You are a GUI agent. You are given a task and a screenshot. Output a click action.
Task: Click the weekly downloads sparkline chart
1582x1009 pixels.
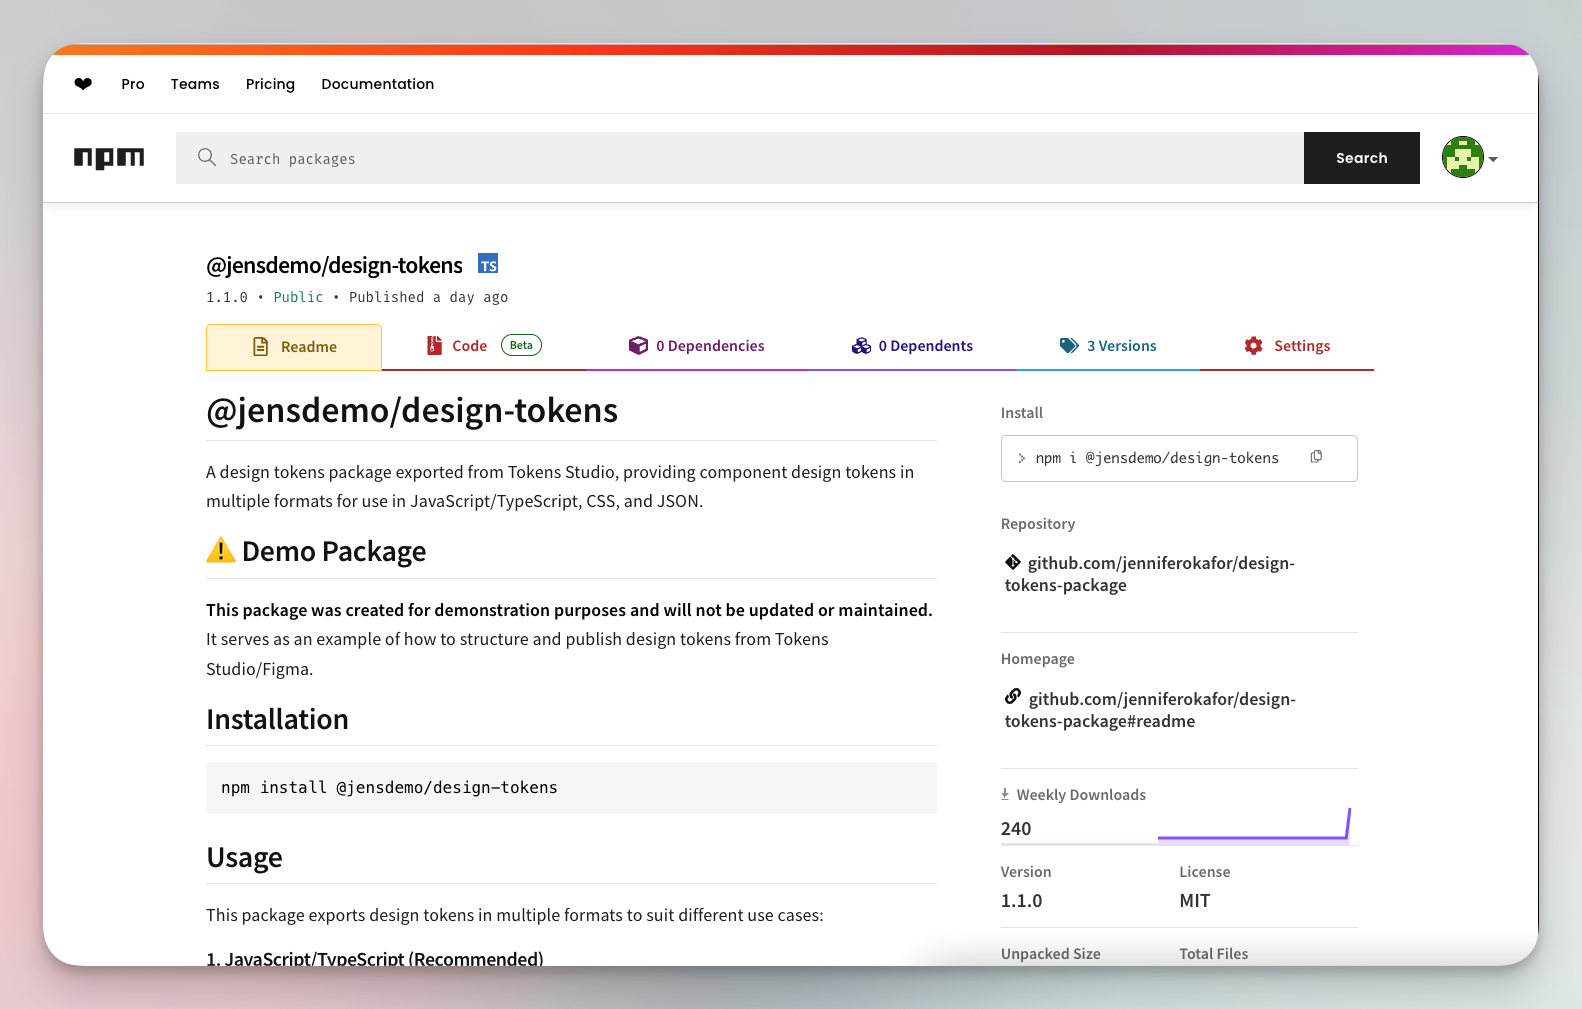(1254, 826)
